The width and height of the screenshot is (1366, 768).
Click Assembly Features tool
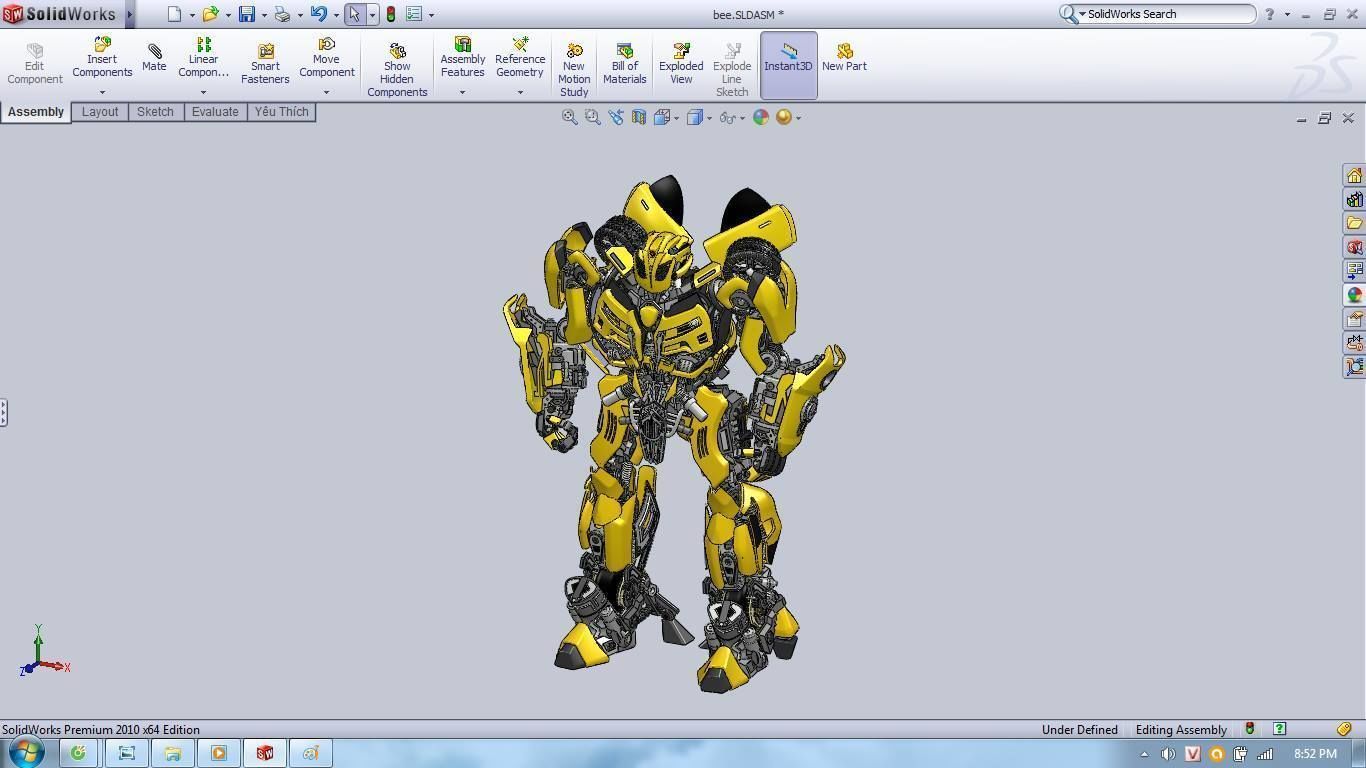point(462,57)
